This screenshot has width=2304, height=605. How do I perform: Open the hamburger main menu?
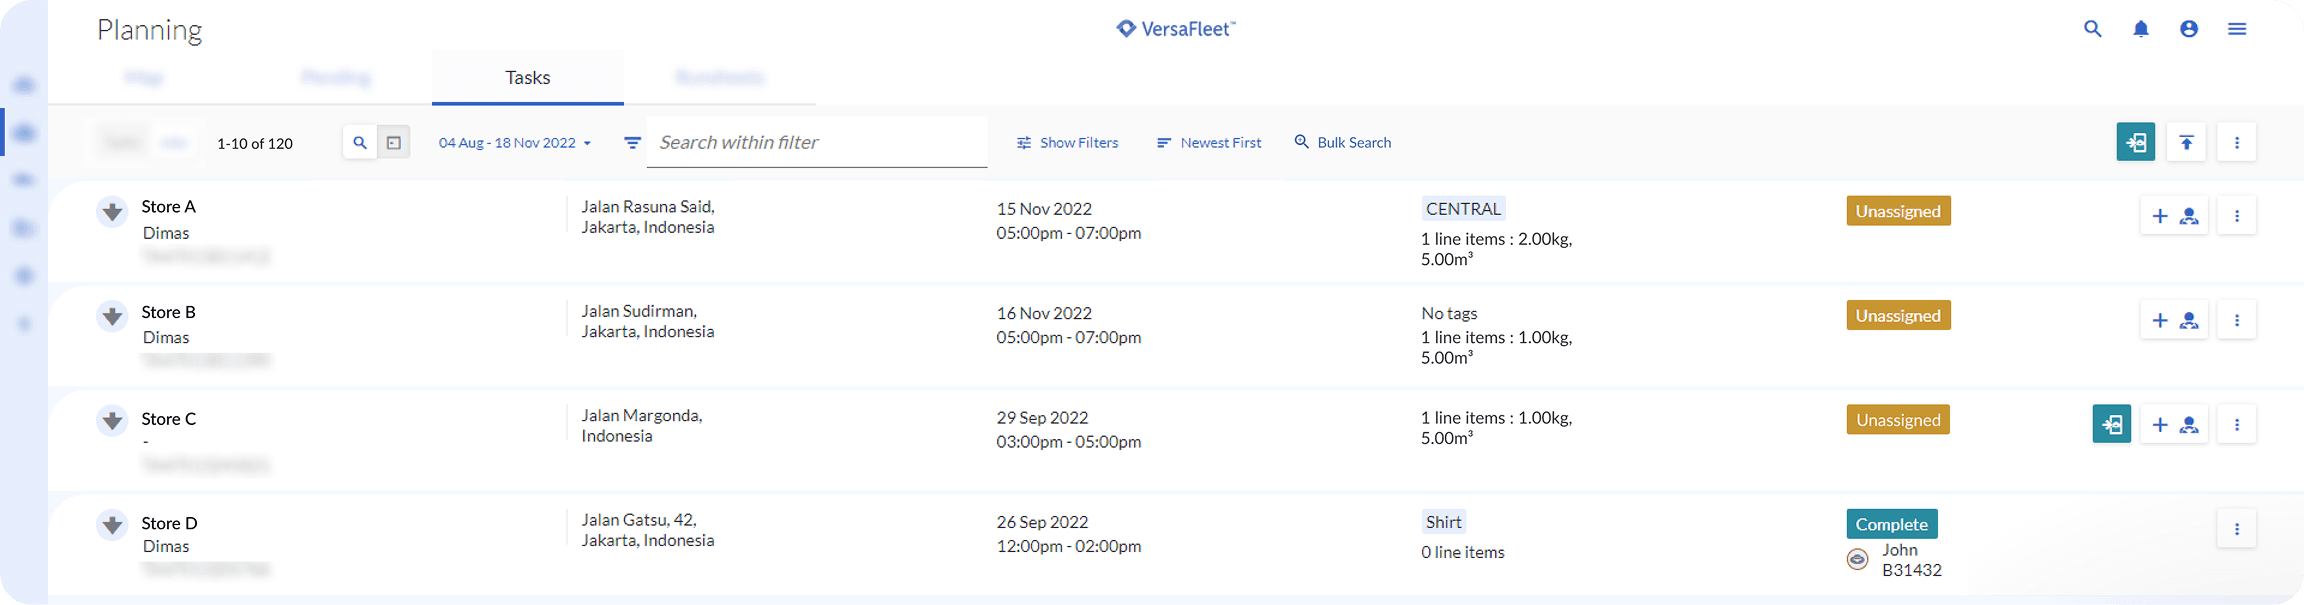[2237, 29]
